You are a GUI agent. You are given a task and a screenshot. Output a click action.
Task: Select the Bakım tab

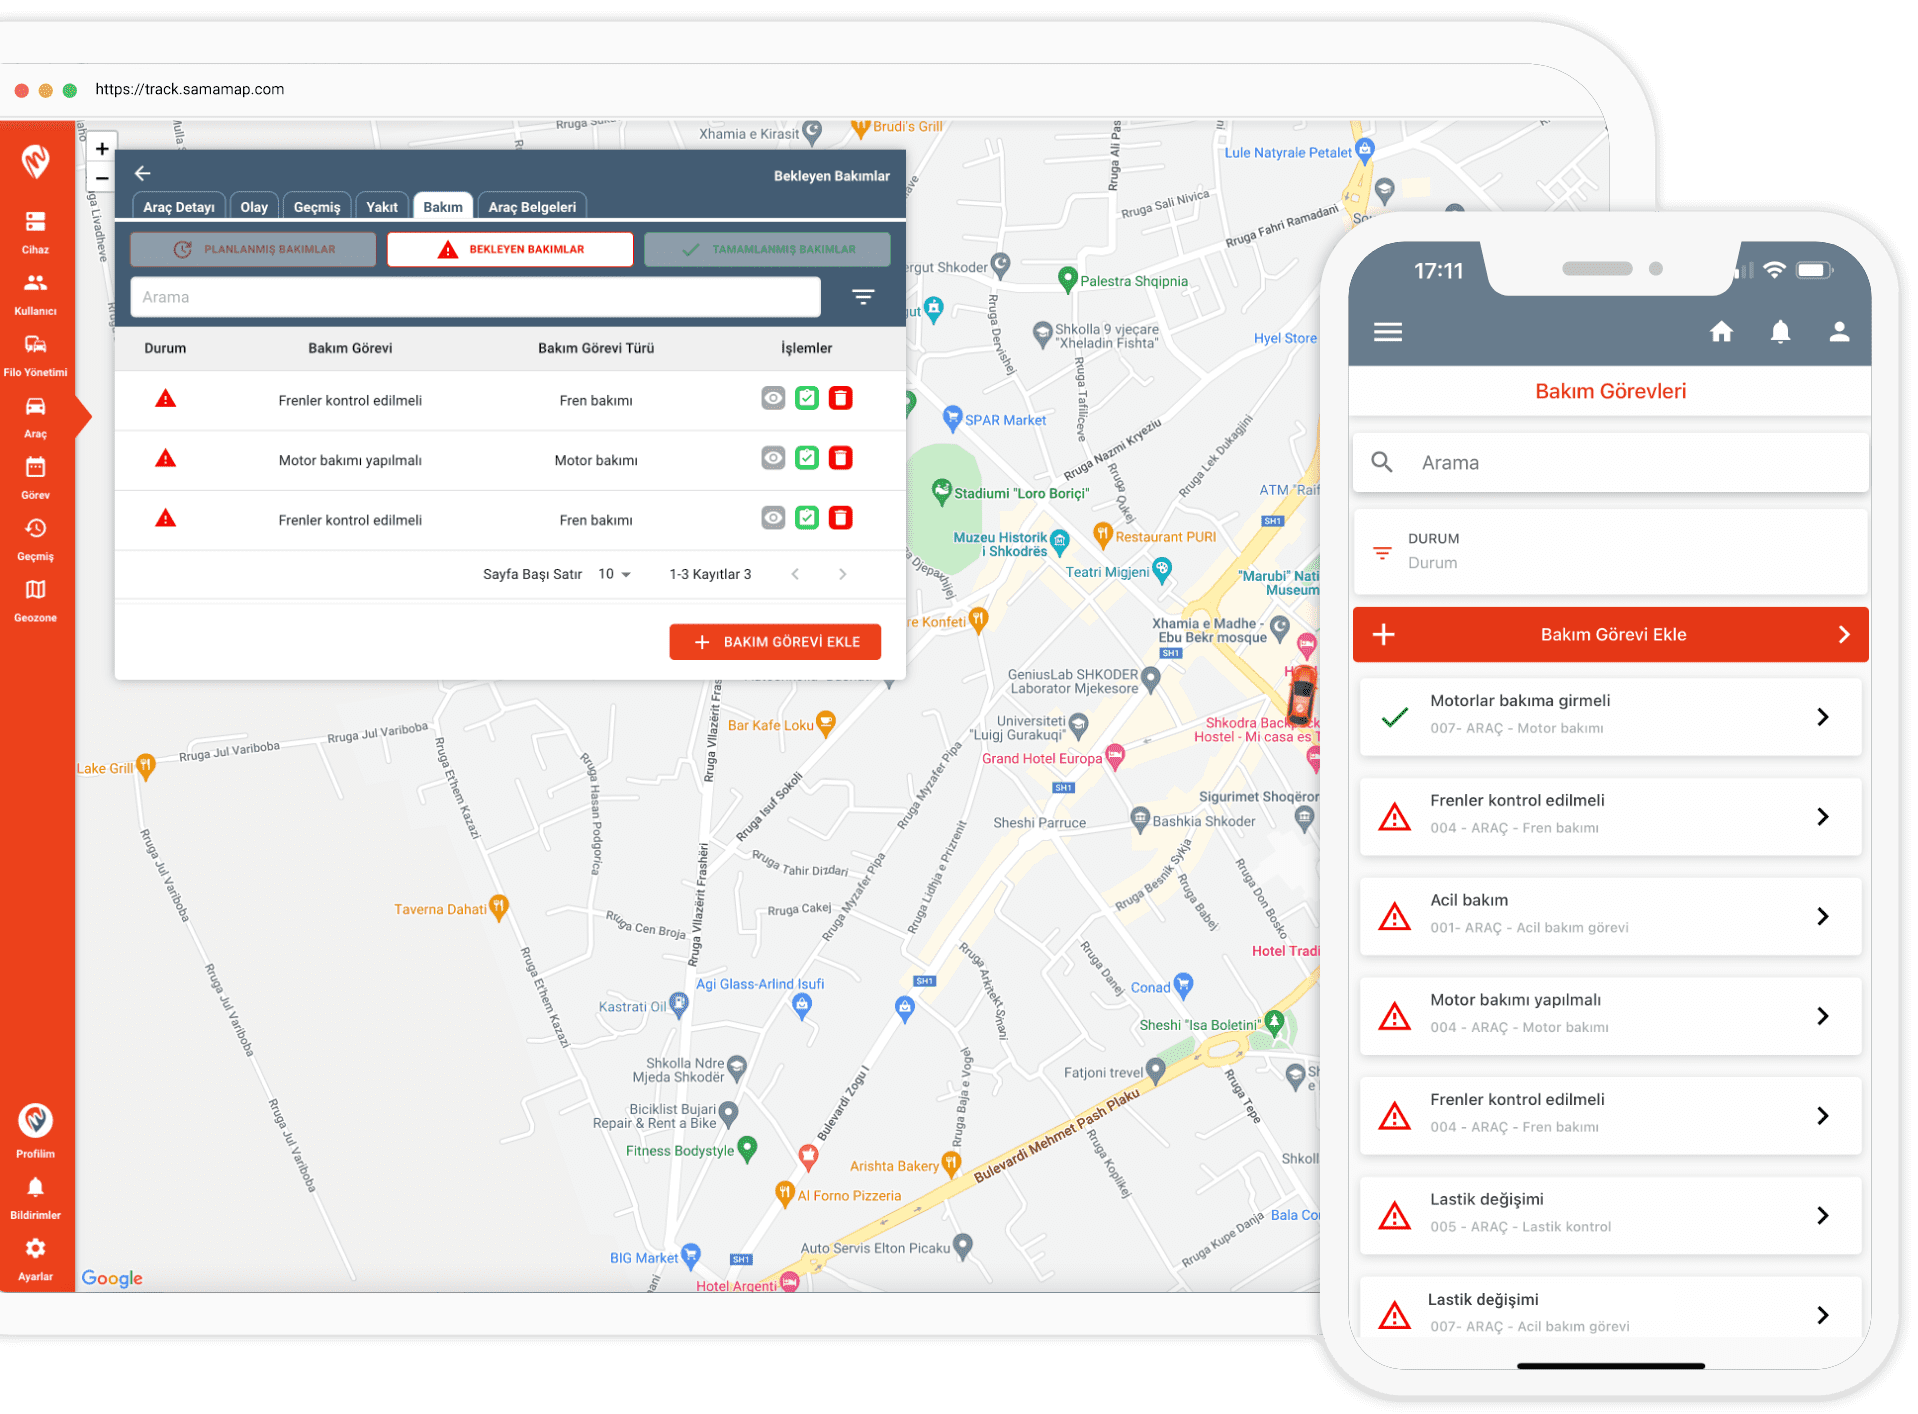point(443,207)
